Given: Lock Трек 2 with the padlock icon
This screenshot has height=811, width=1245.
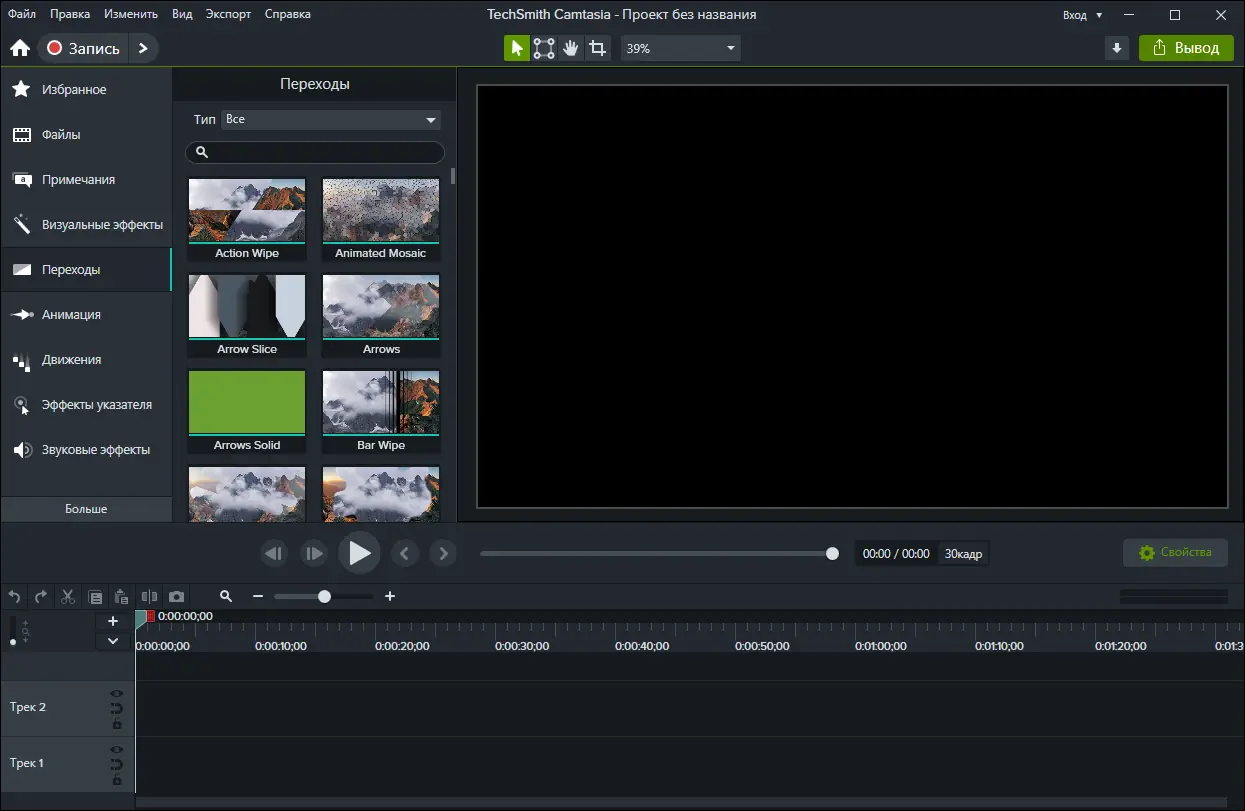Looking at the screenshot, I should tap(117, 723).
